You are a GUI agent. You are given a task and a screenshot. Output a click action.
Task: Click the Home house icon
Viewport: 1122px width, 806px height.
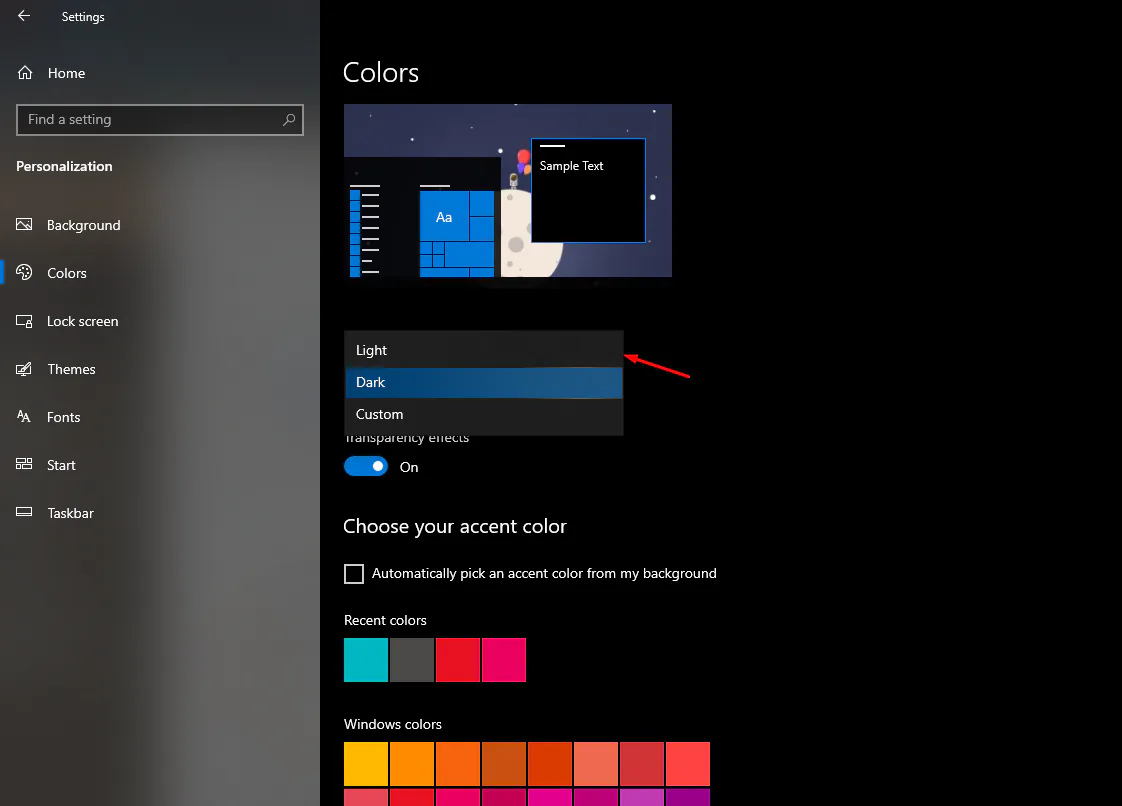point(25,72)
